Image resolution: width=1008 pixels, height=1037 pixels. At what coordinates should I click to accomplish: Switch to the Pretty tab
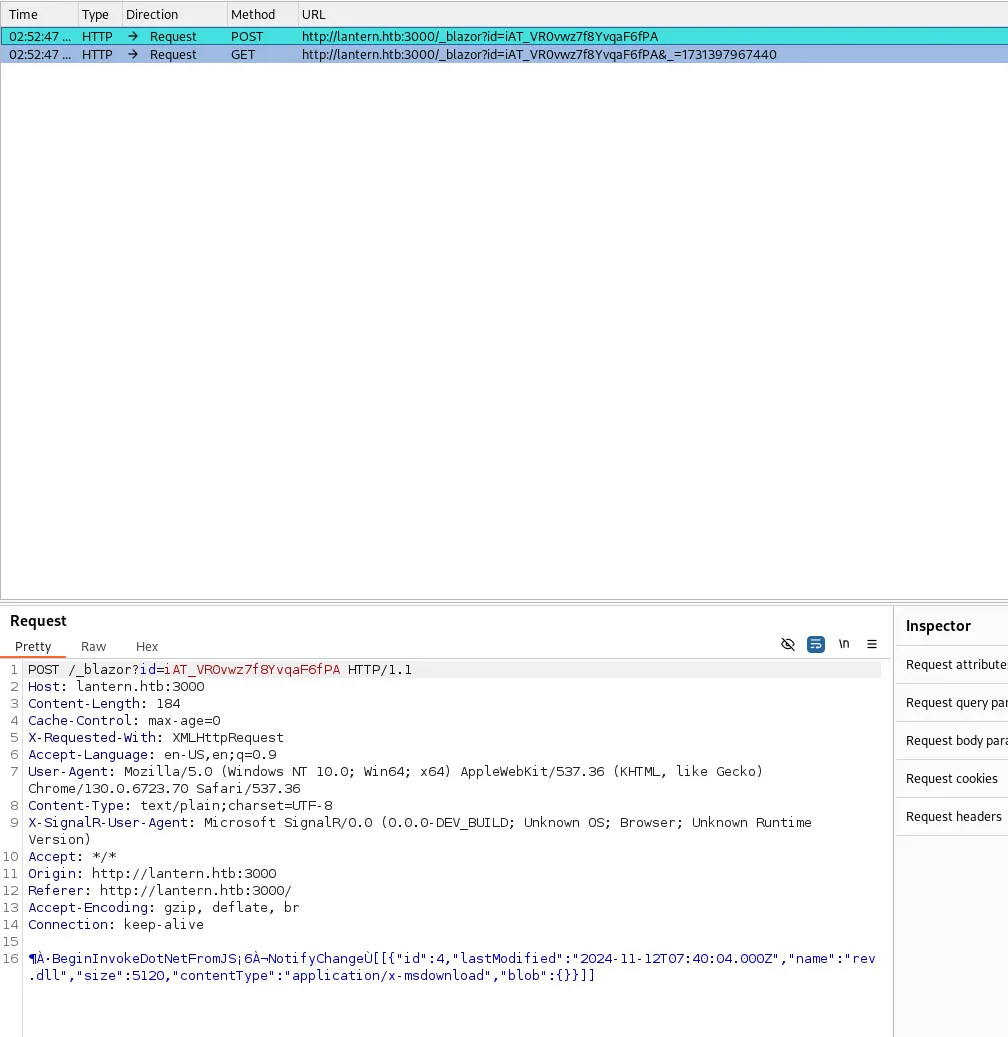click(x=33, y=647)
